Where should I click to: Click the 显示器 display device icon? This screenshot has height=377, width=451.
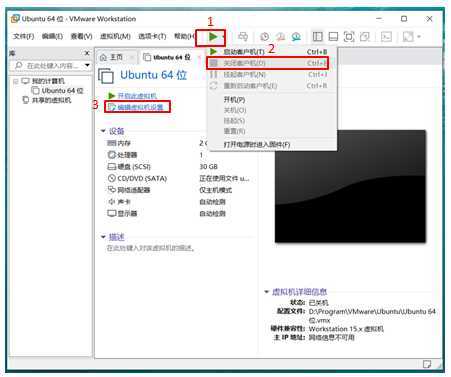112,213
